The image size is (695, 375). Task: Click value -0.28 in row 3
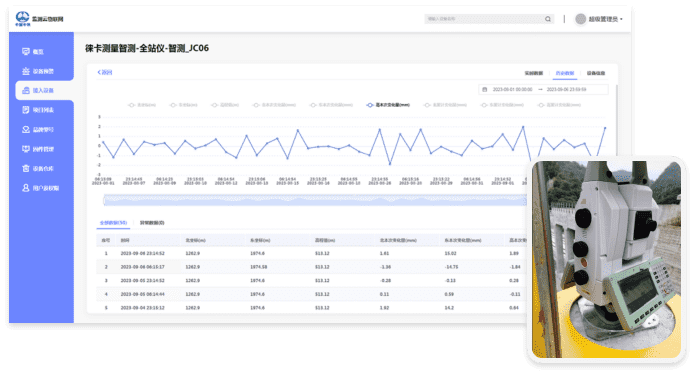coord(385,281)
